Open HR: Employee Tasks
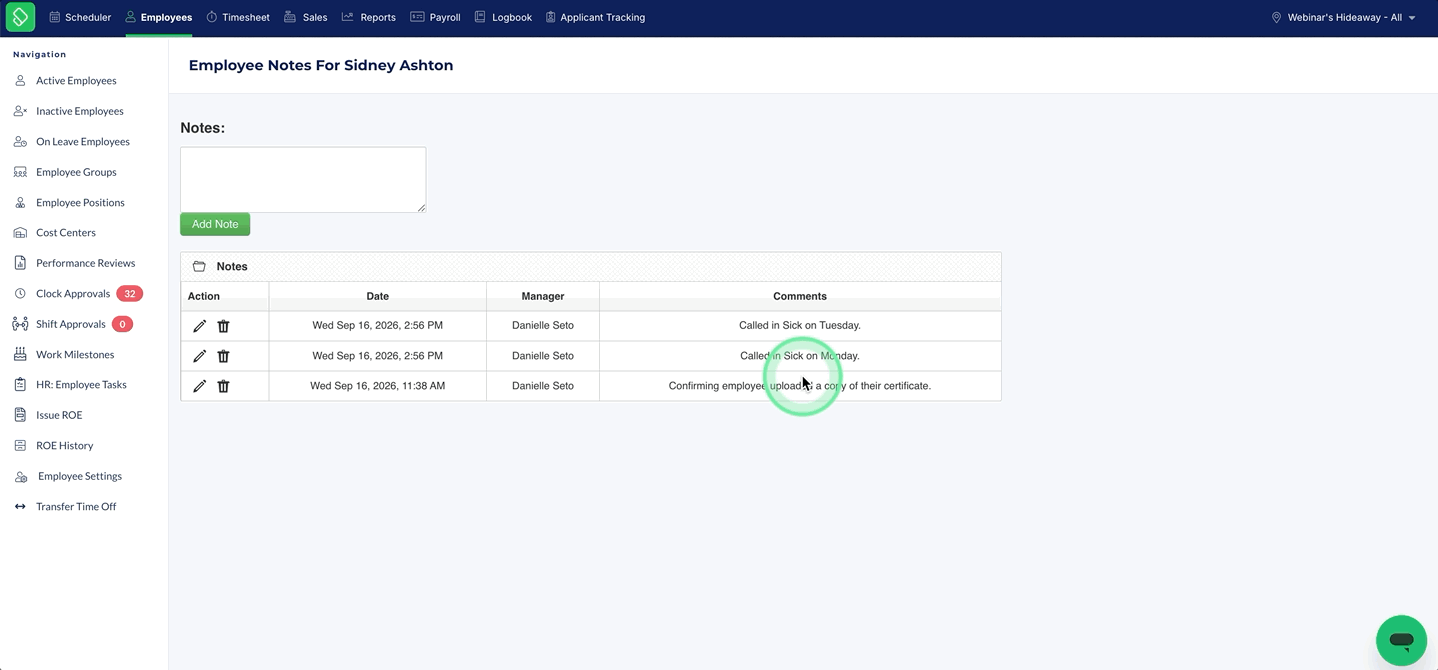The height and width of the screenshot is (670, 1438). (x=81, y=384)
